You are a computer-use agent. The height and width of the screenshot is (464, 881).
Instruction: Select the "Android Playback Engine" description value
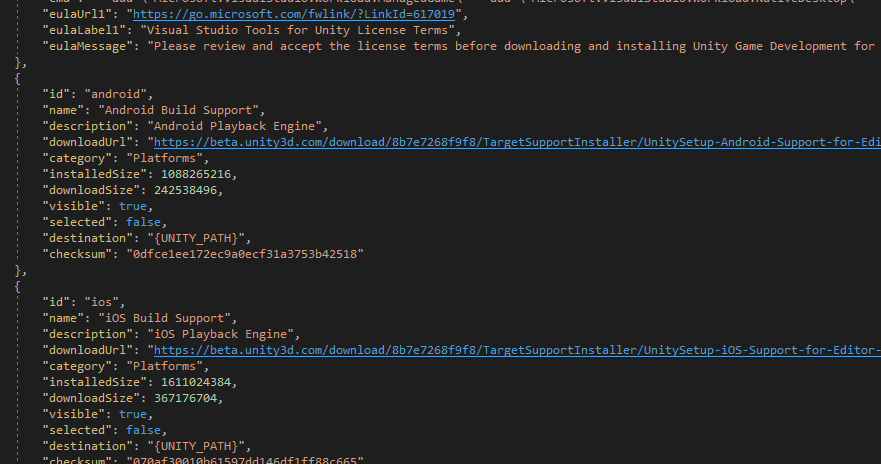235,126
